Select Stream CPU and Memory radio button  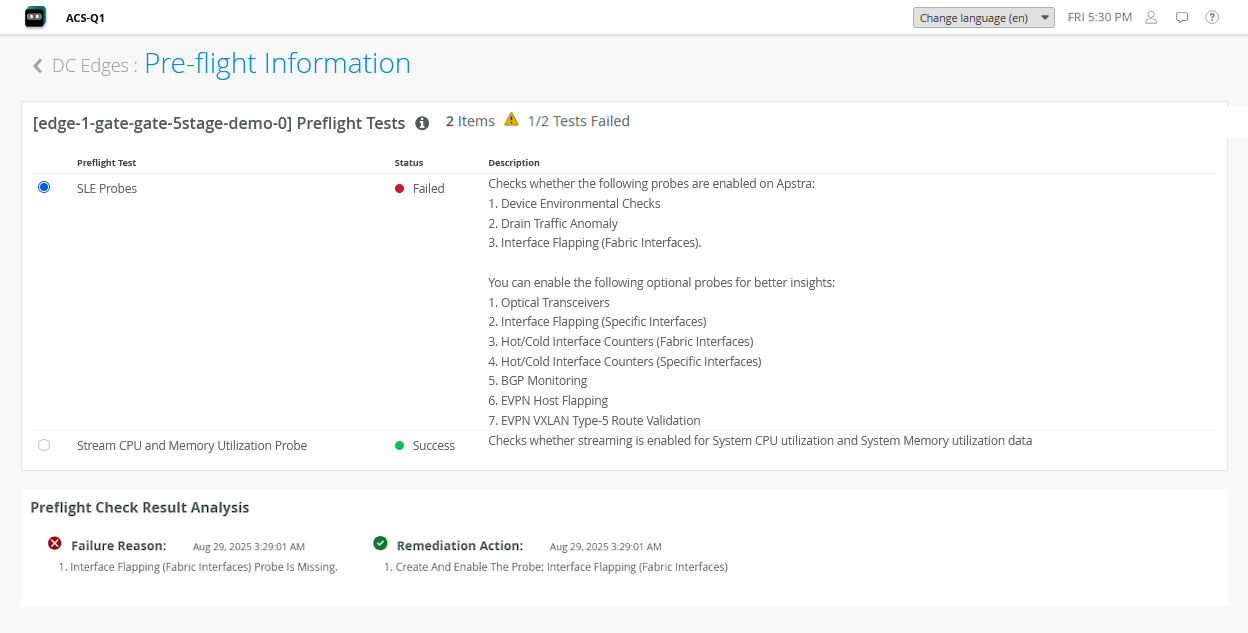pyautogui.click(x=44, y=445)
